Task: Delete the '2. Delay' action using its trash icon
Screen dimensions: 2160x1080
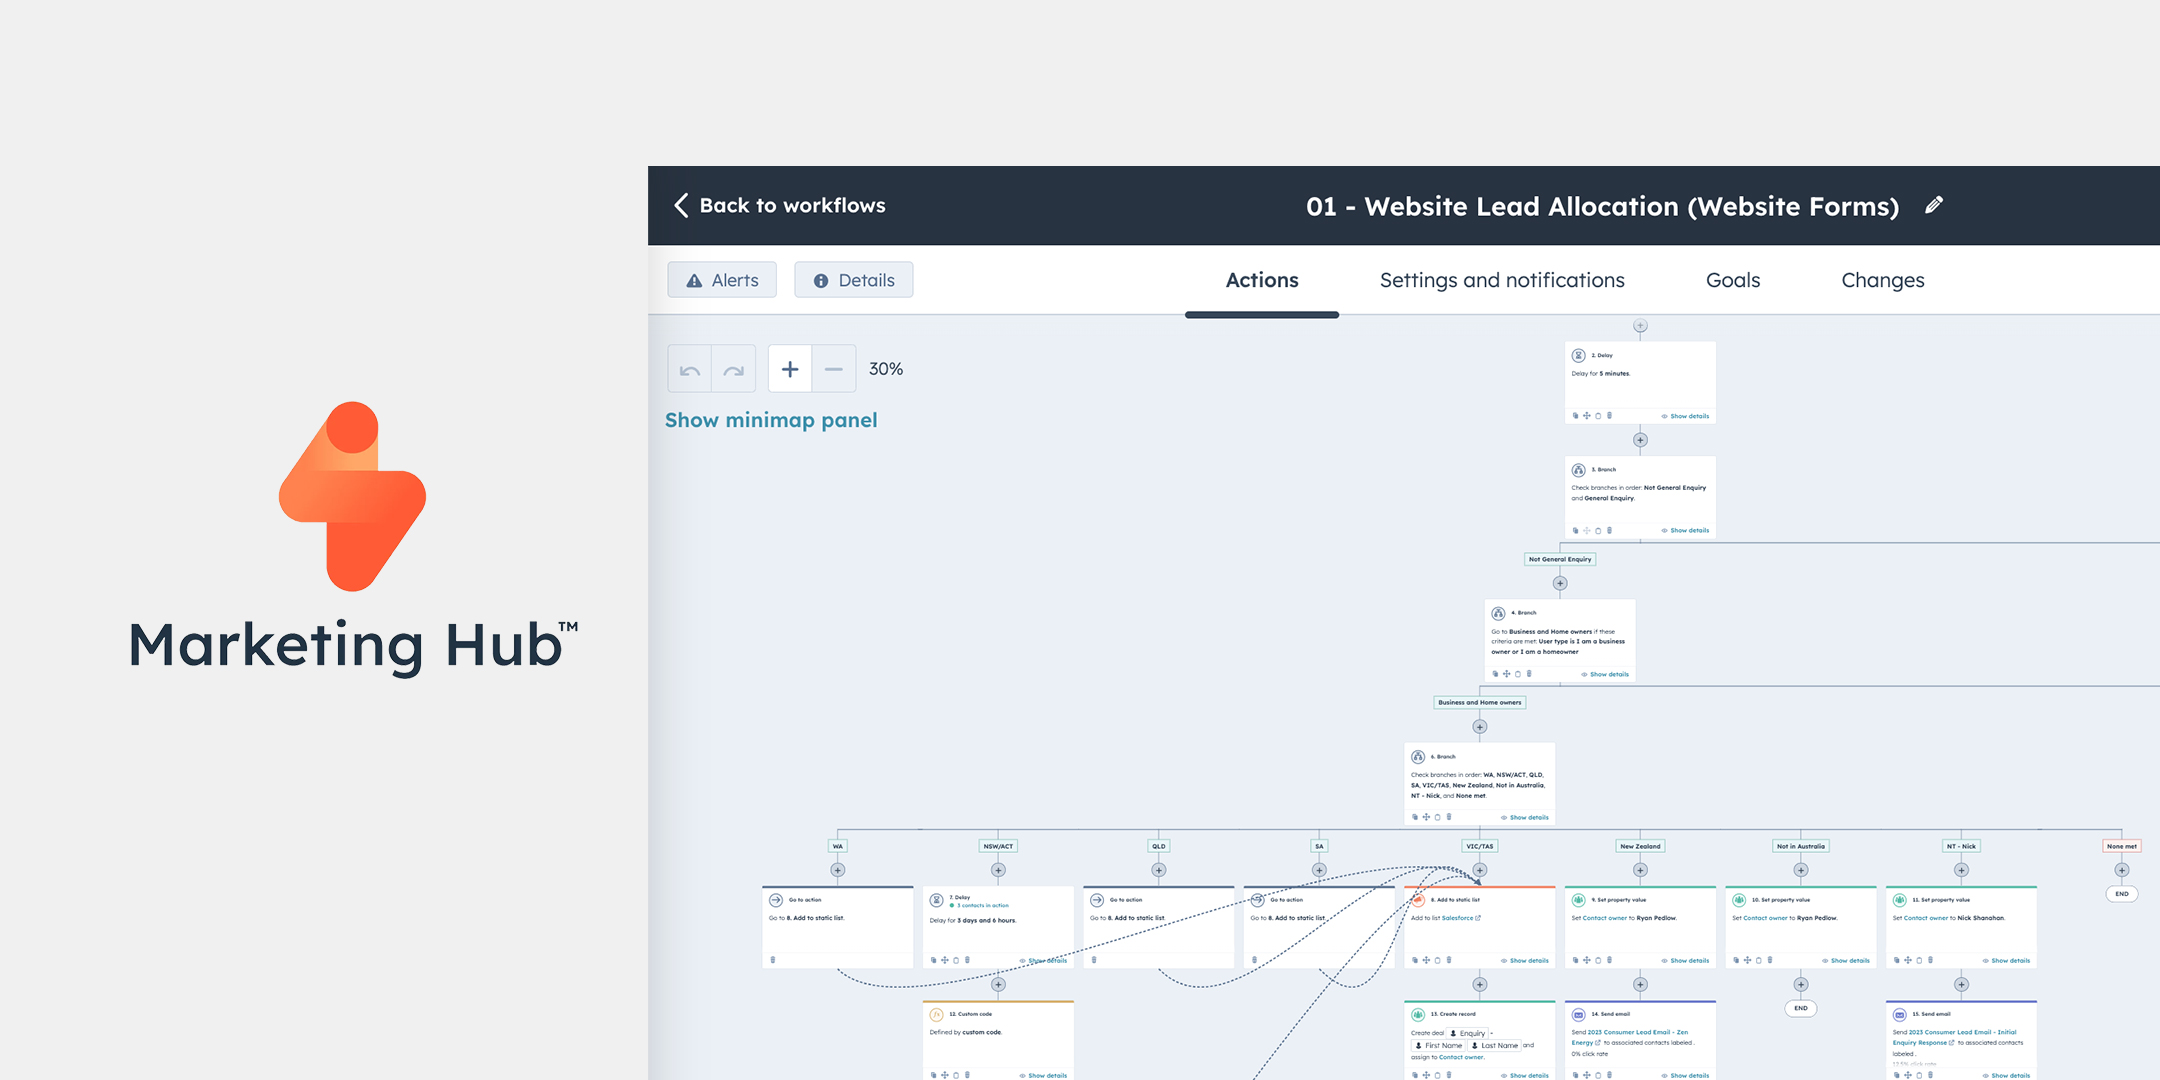Action: click(x=1609, y=416)
